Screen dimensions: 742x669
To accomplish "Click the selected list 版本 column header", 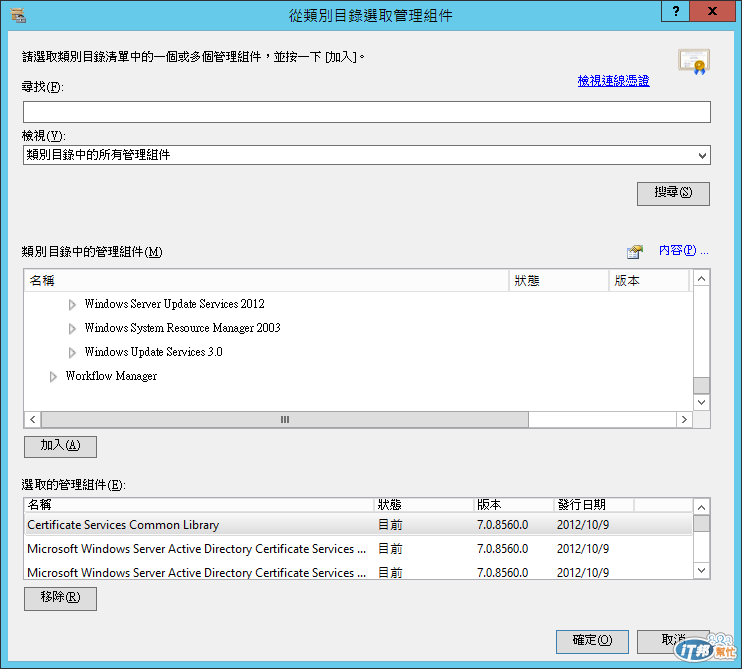I will click(513, 505).
